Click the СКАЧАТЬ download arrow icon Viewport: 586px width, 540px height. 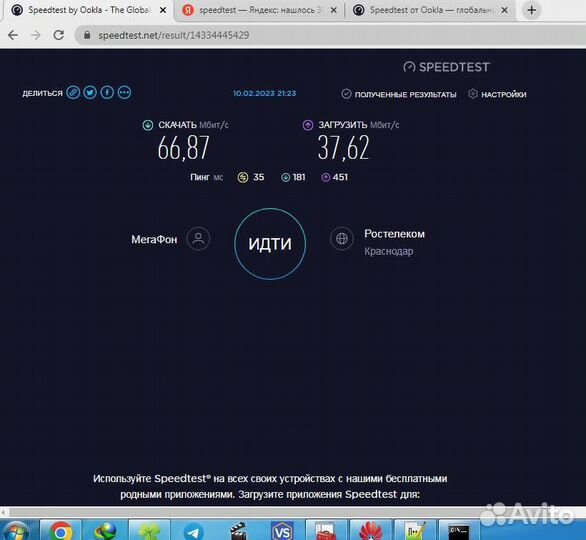coord(148,125)
